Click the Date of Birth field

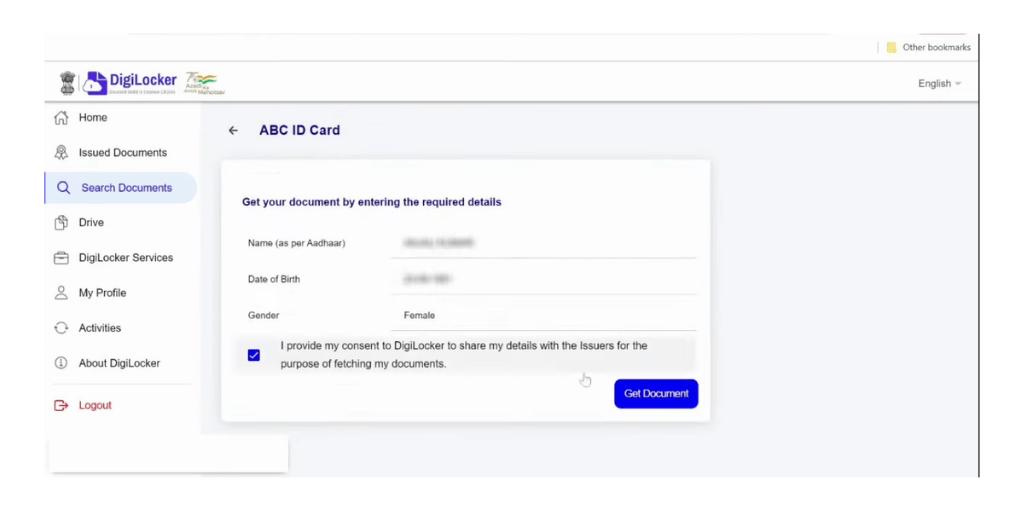[x=543, y=279]
